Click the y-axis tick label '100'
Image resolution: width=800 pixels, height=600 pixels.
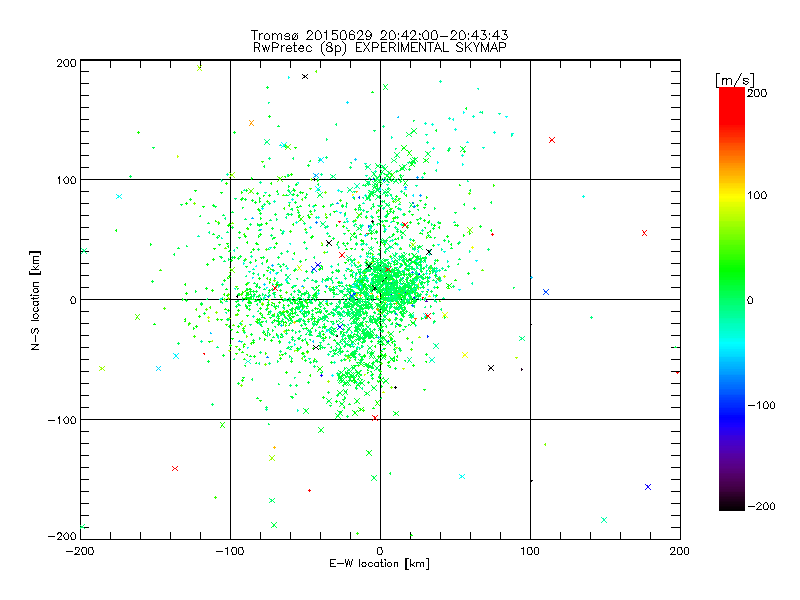[66, 180]
